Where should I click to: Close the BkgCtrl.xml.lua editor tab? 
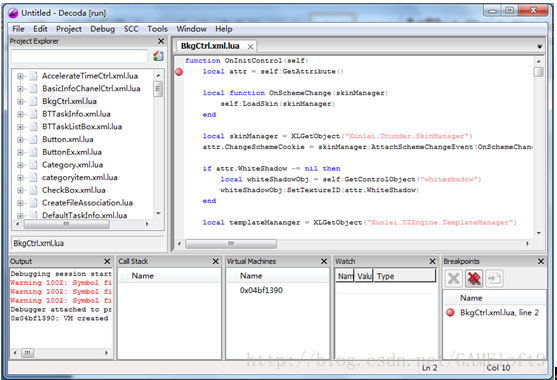tap(250, 47)
